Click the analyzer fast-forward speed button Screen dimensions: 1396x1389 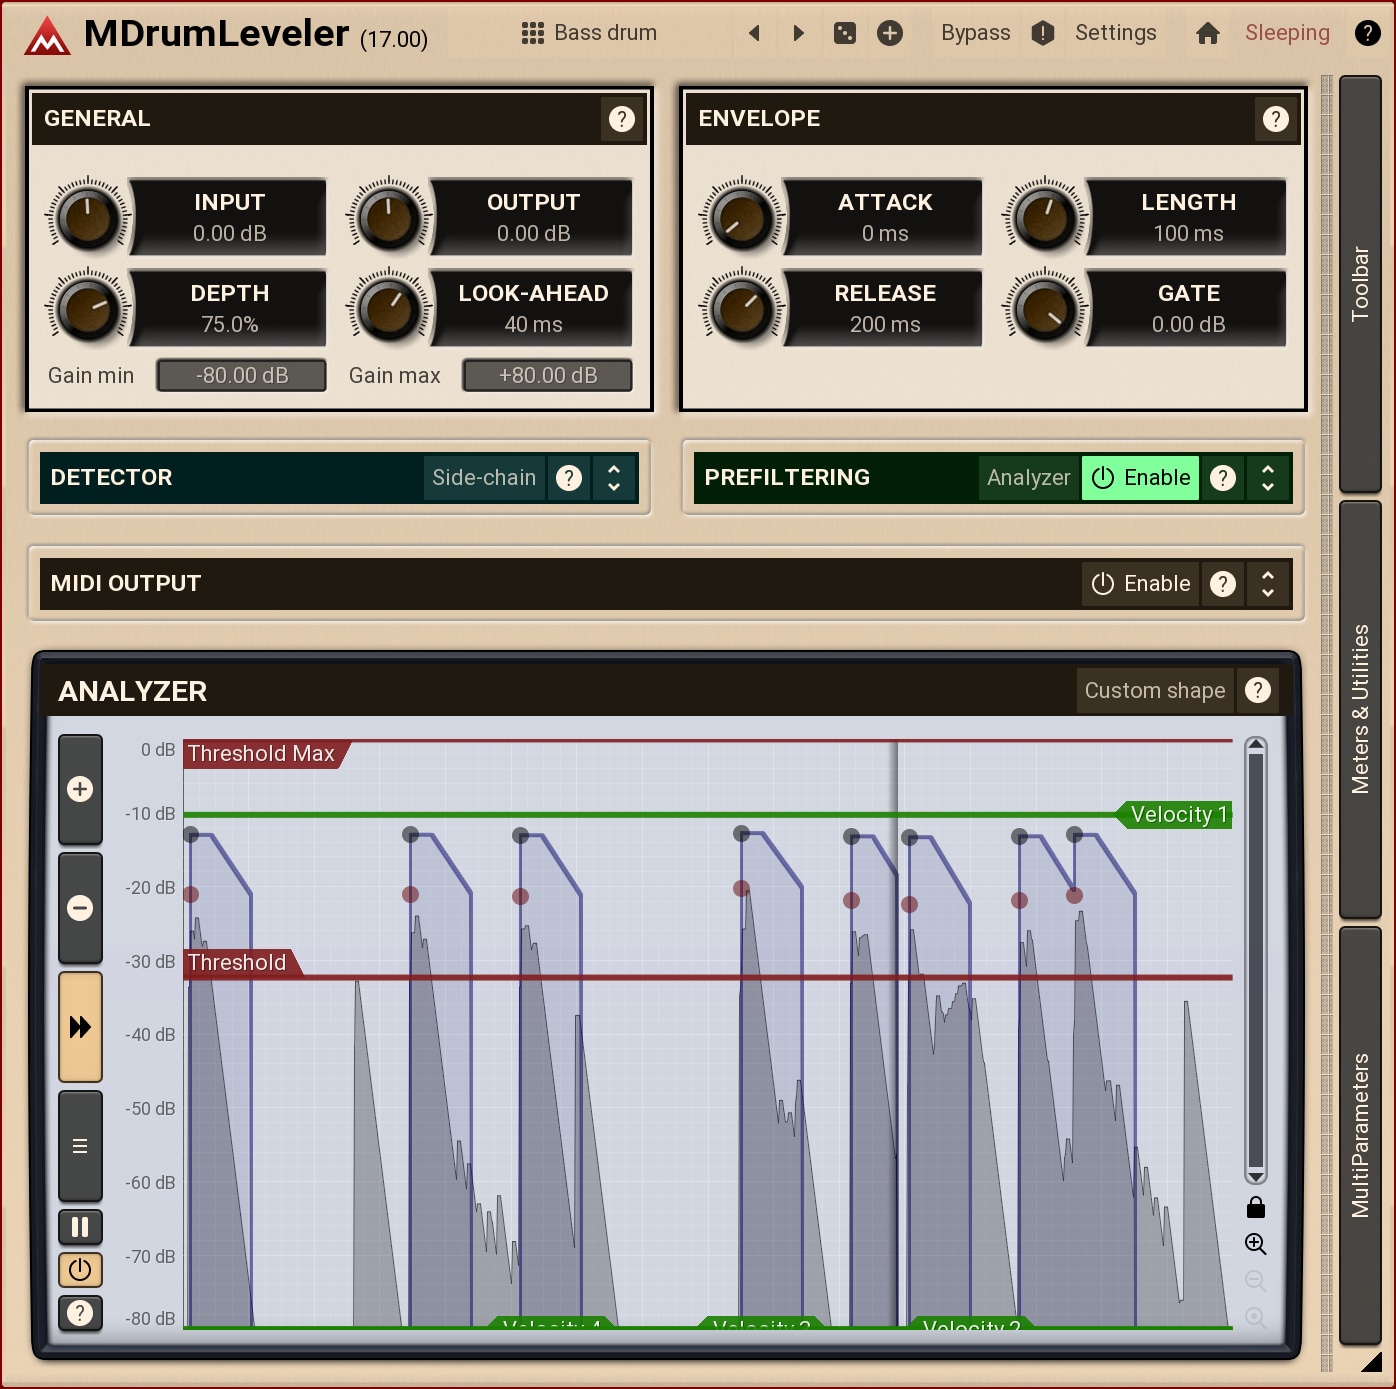click(80, 1027)
